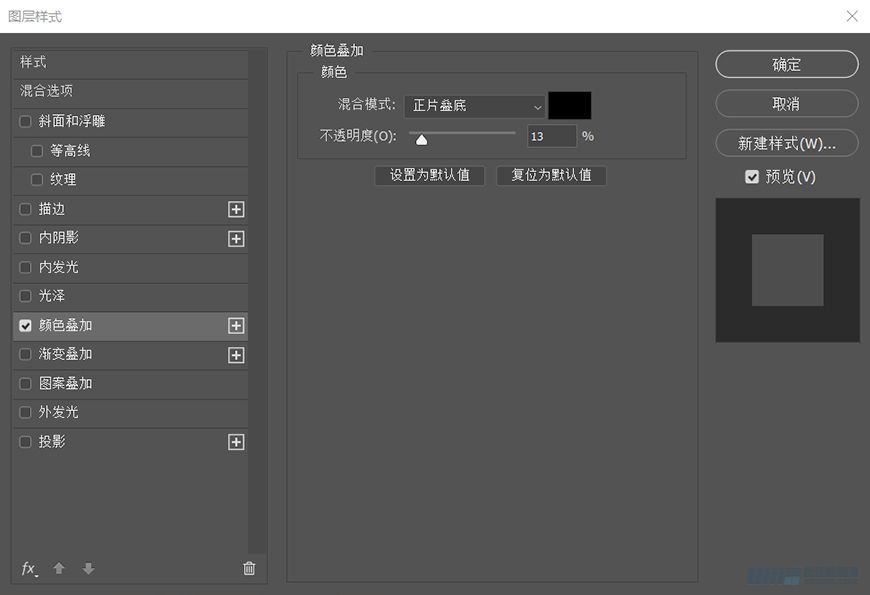Image resolution: width=870 pixels, height=595 pixels.
Task: Open the 内发光 settings row
Action: click(x=130, y=268)
